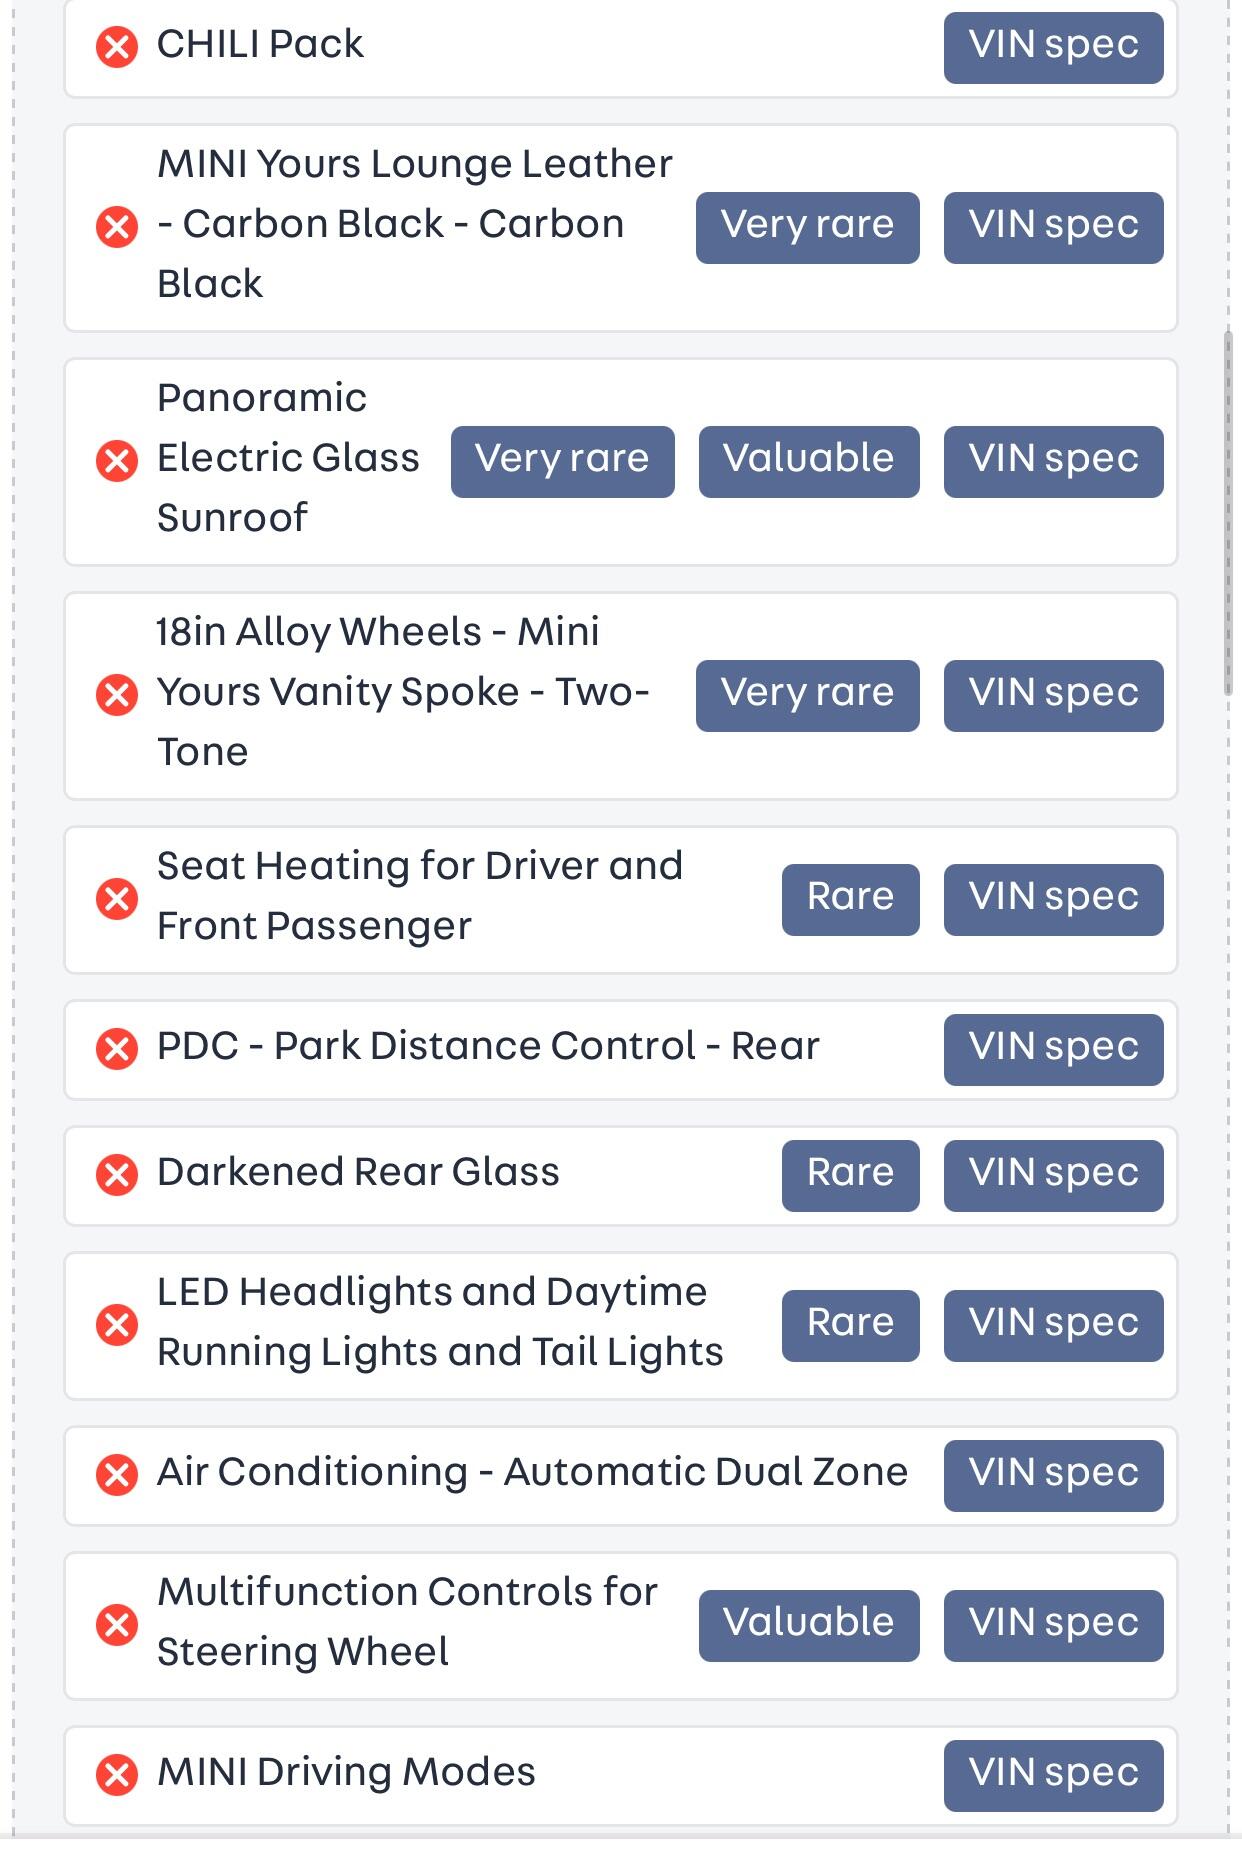The image size is (1242, 1850).
Task: Click the red X next to MINI Driving Modes
Action: pyautogui.click(x=117, y=1775)
